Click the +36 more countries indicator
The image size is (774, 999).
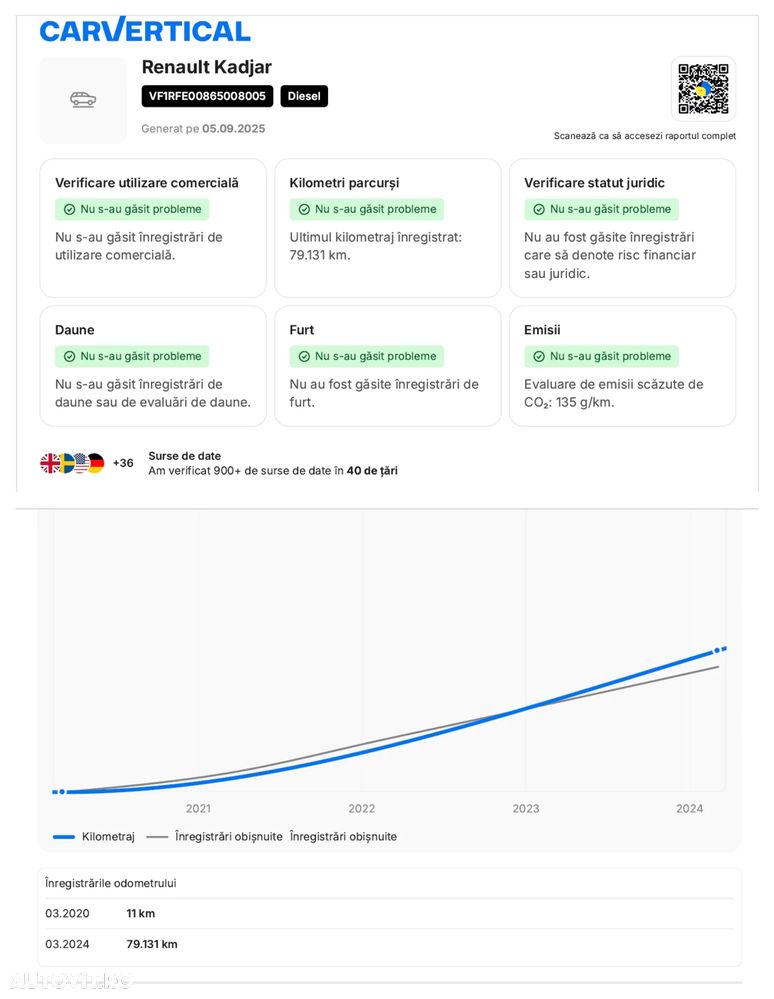123,463
